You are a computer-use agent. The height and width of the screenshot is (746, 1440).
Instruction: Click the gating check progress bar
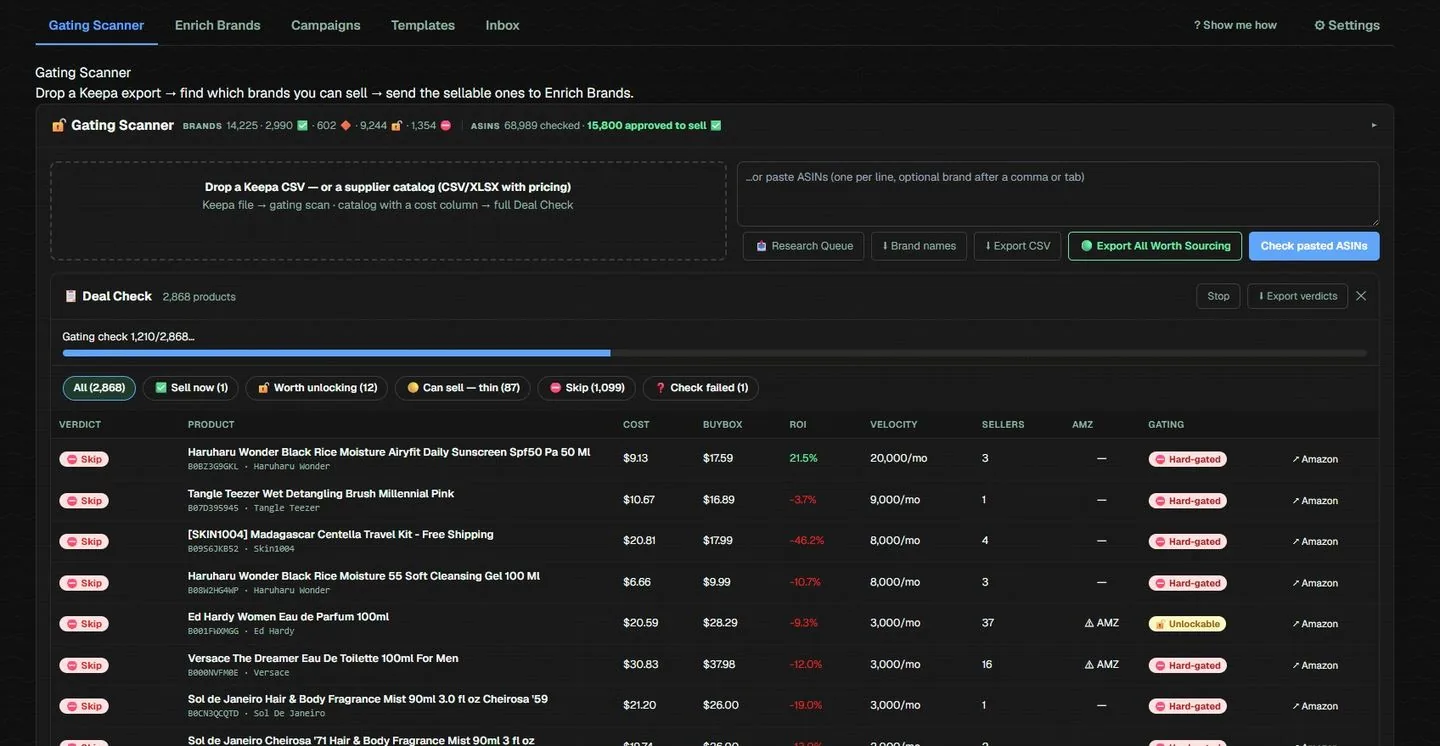coord(714,353)
